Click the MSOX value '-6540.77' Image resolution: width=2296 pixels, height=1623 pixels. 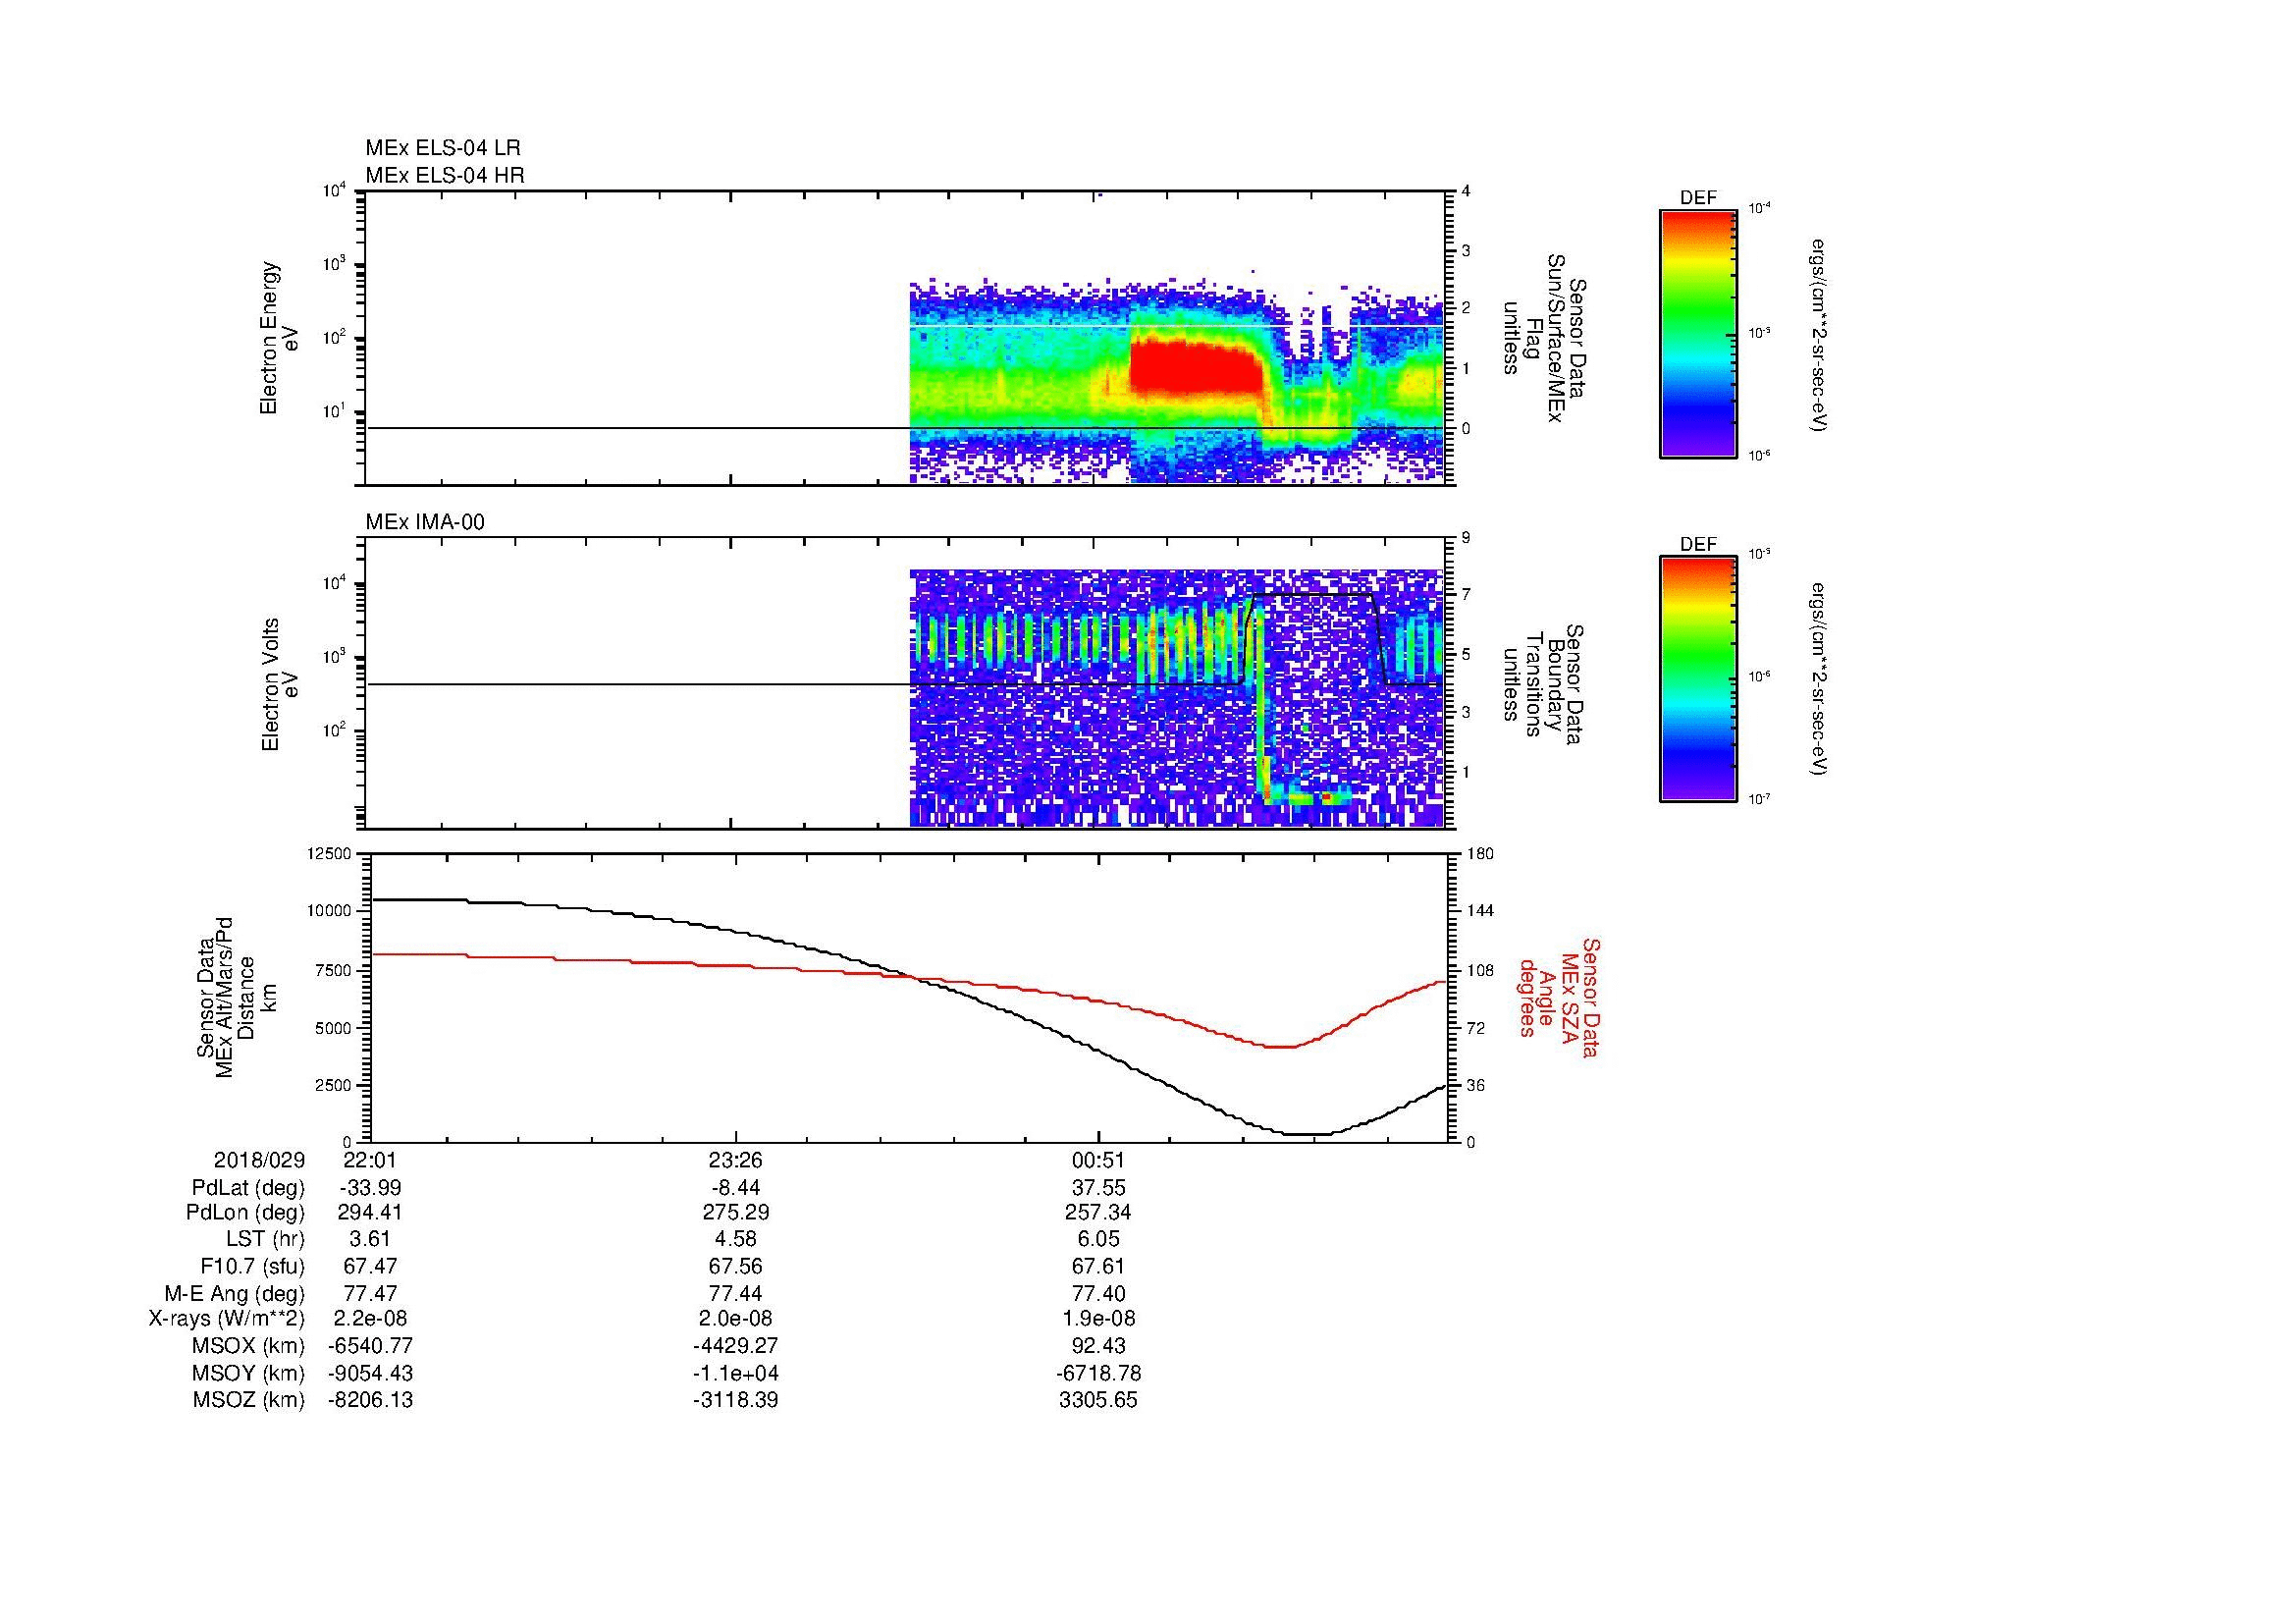click(x=370, y=1347)
